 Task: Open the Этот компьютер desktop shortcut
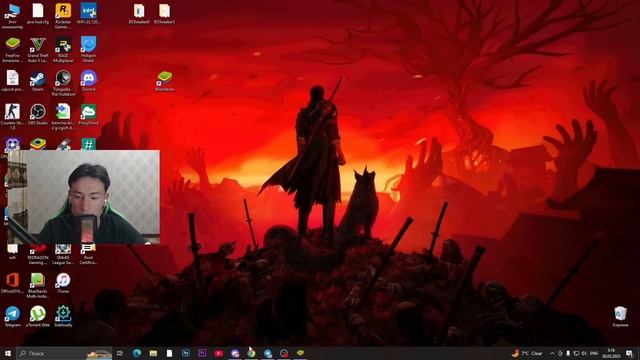(12, 16)
